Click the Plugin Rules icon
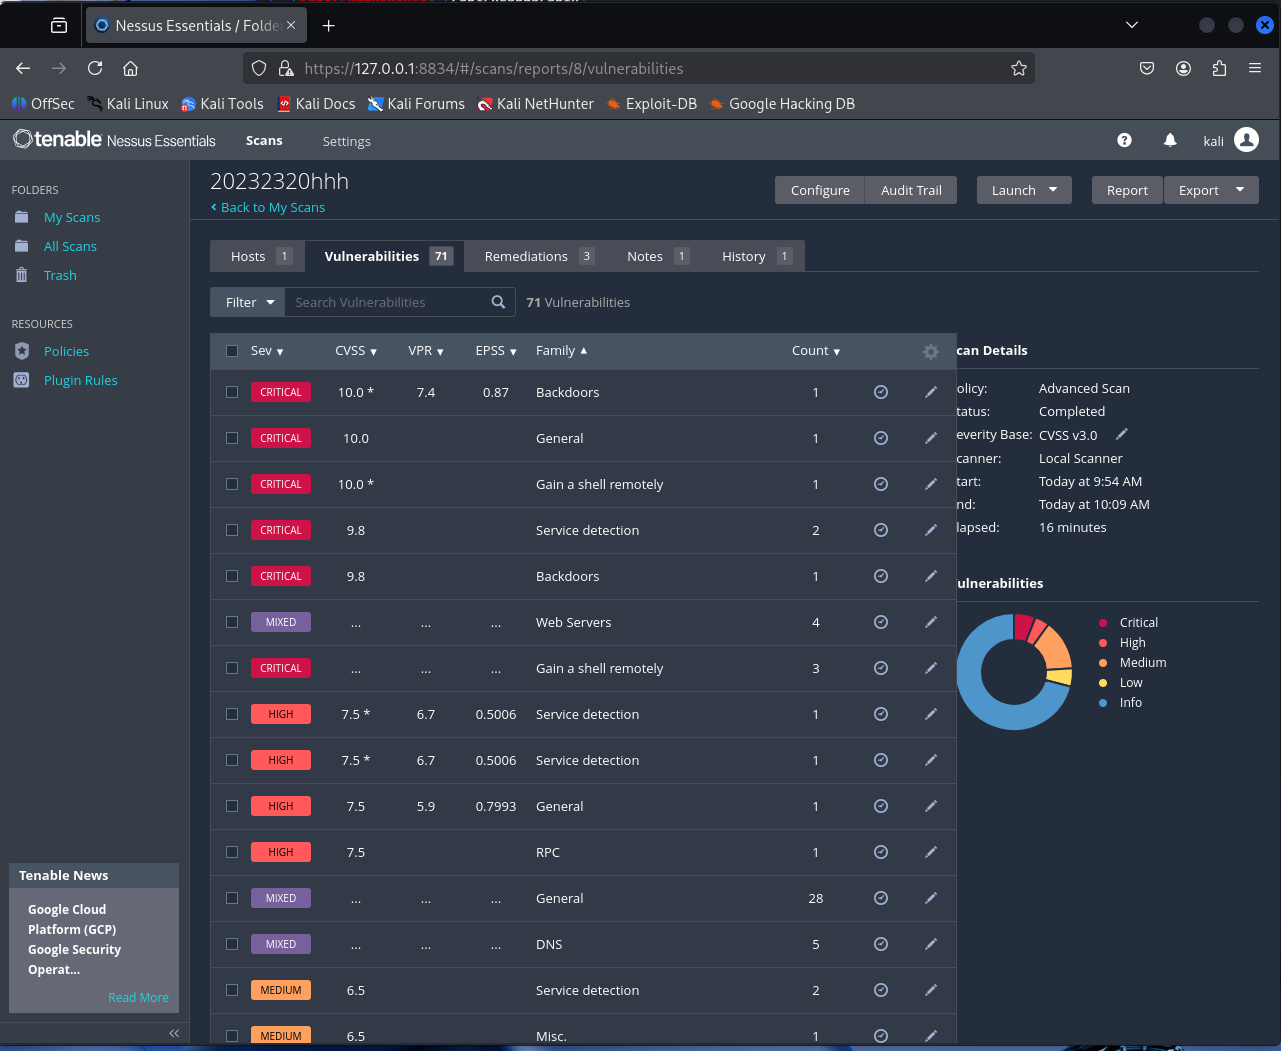Viewport: 1281px width, 1051px height. tap(22, 380)
